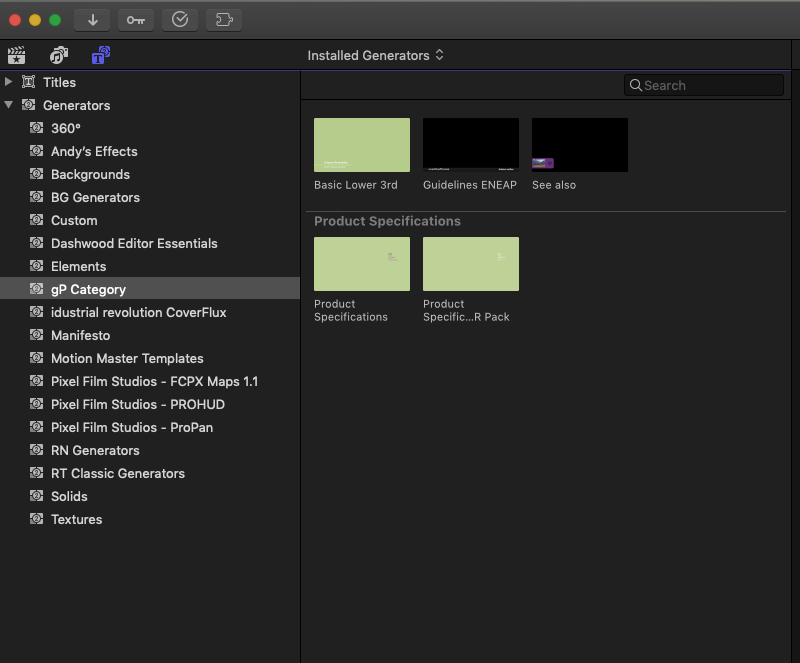
Task: Select the Backgrounds category
Action: 150,174
